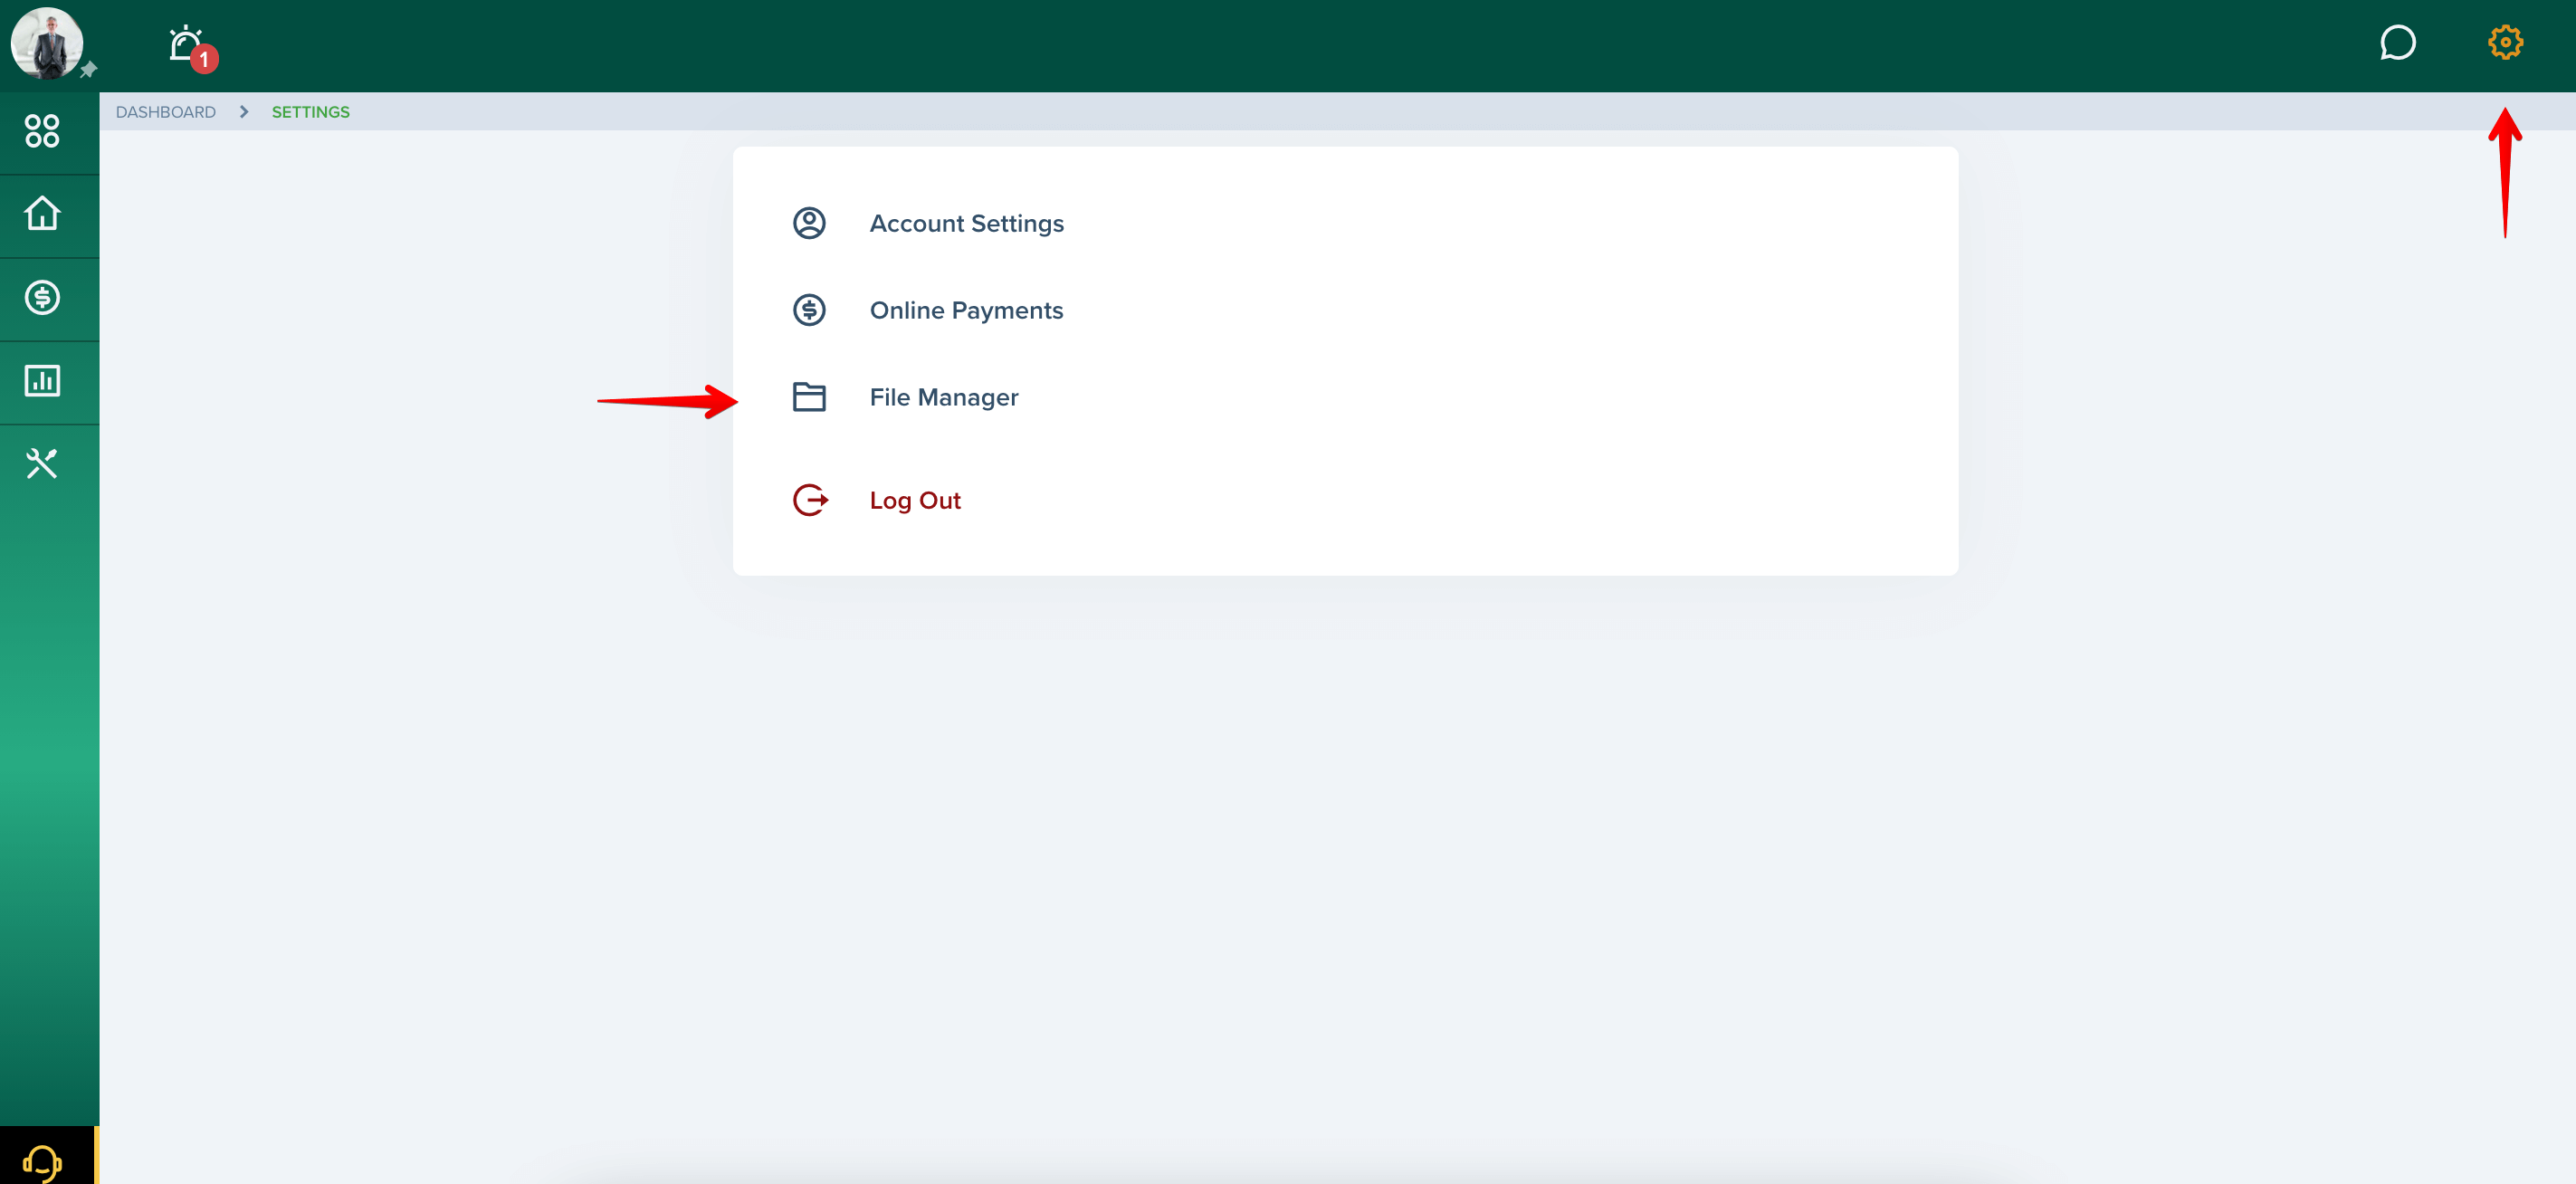Click the DASHBOARD breadcrumb link
The width and height of the screenshot is (2576, 1184).
[166, 112]
